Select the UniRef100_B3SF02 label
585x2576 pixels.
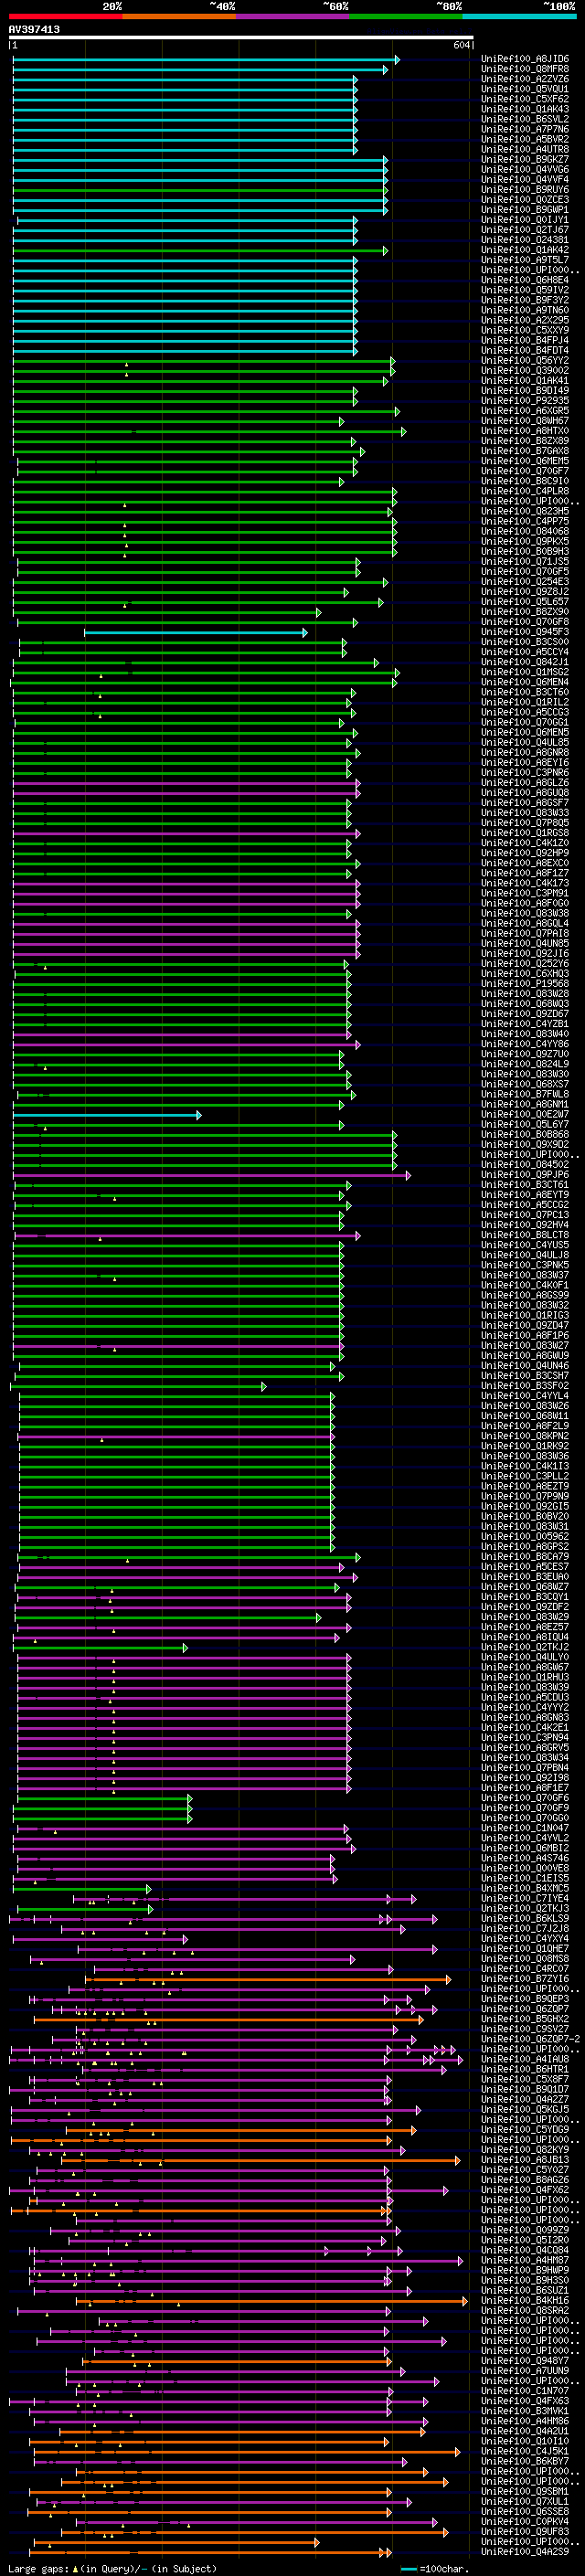pos(525,1386)
